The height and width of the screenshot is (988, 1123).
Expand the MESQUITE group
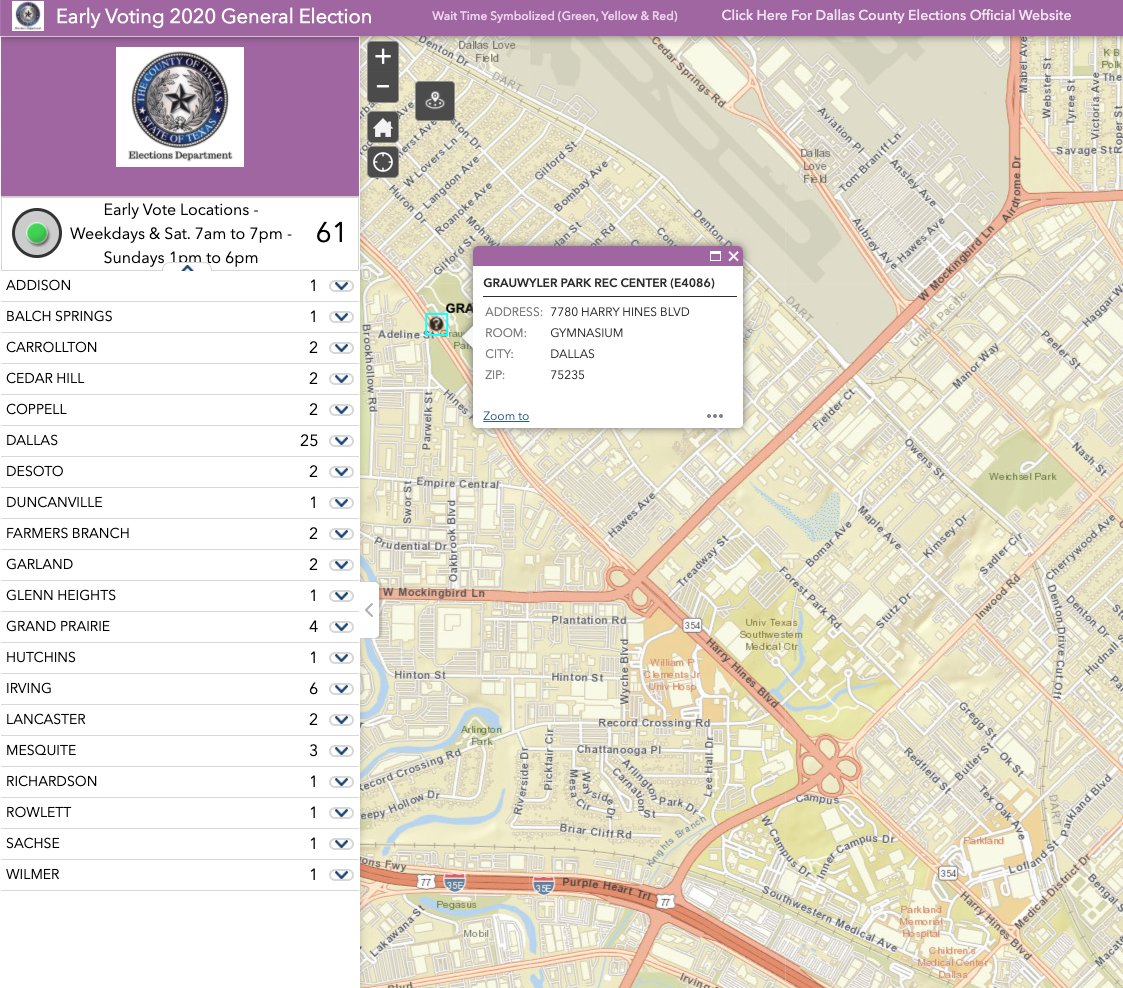pyautogui.click(x=342, y=750)
